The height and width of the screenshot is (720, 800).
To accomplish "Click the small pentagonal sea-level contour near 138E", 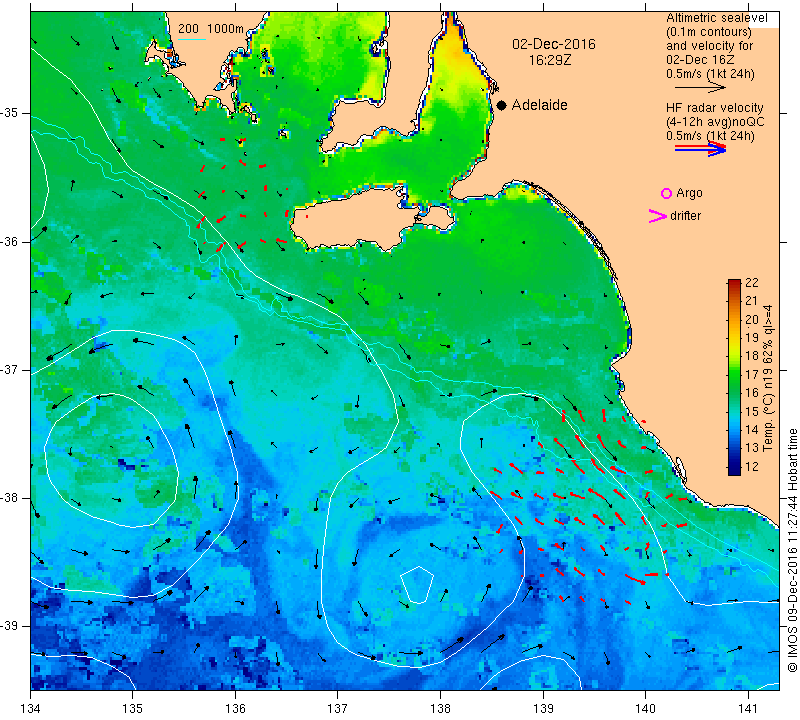I will [417, 585].
